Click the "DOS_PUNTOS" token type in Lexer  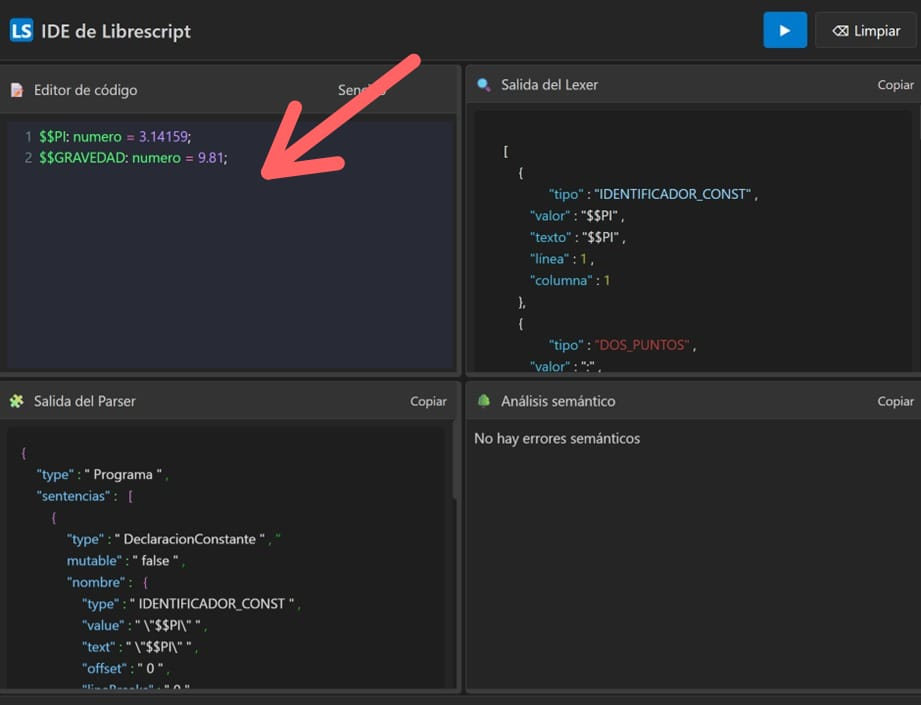tap(642, 345)
